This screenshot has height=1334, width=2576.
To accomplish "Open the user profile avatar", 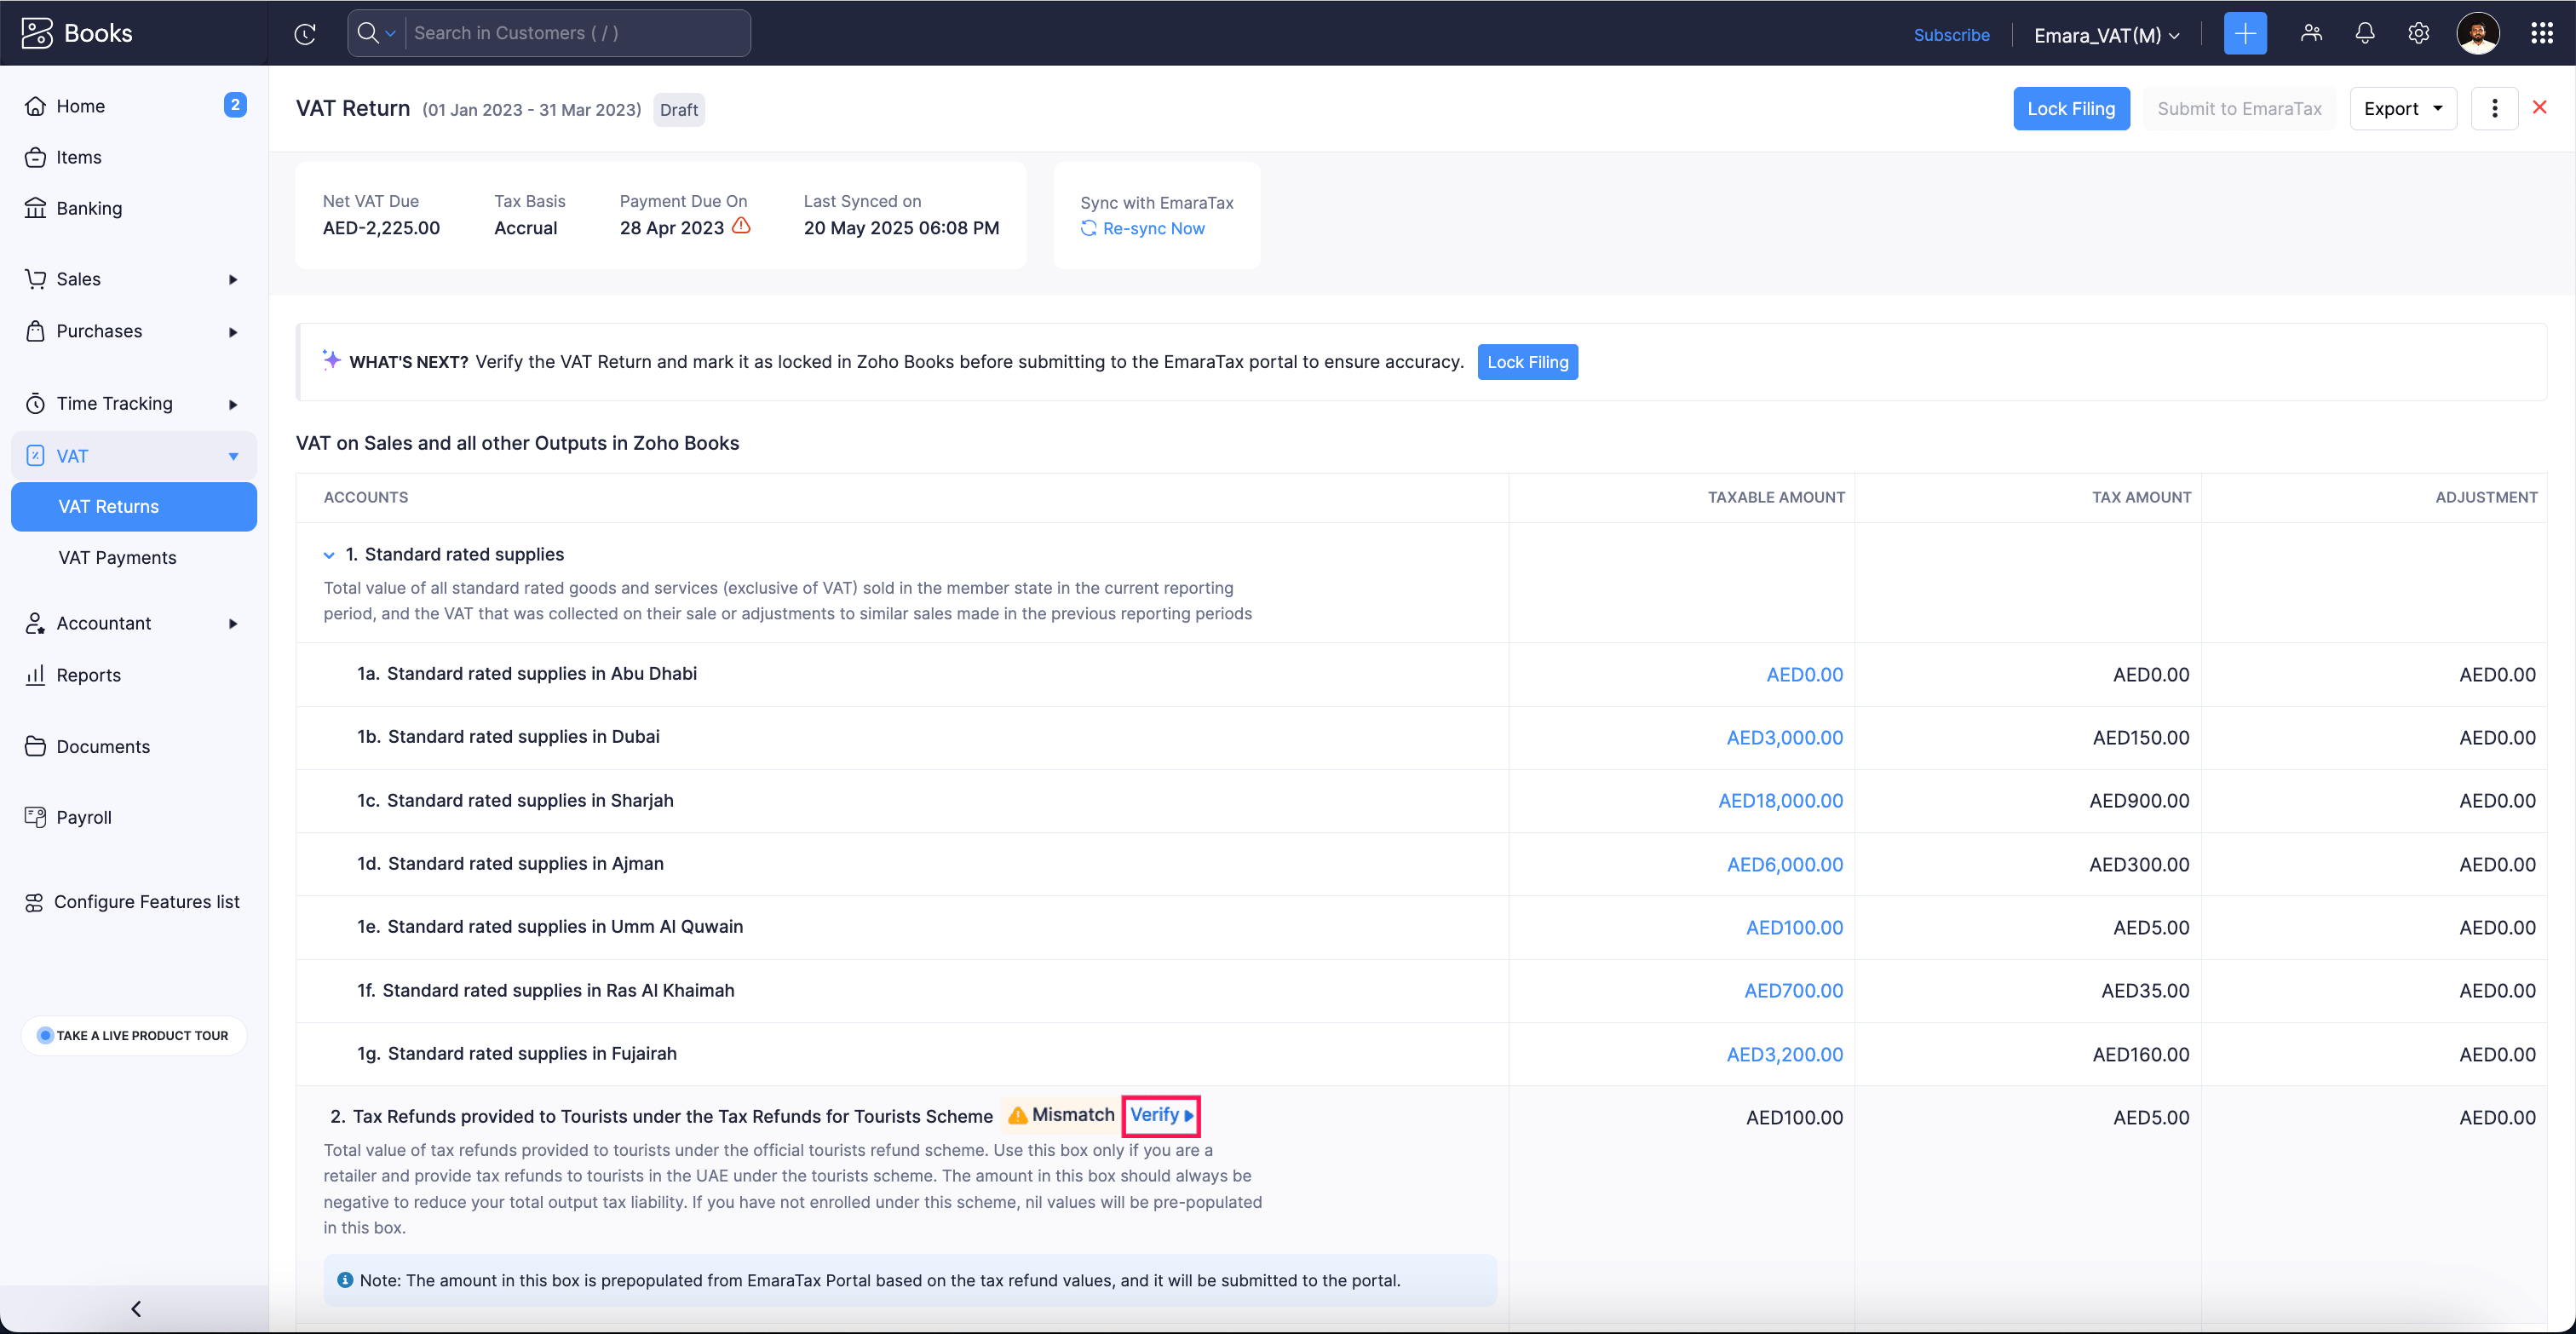I will (2478, 34).
